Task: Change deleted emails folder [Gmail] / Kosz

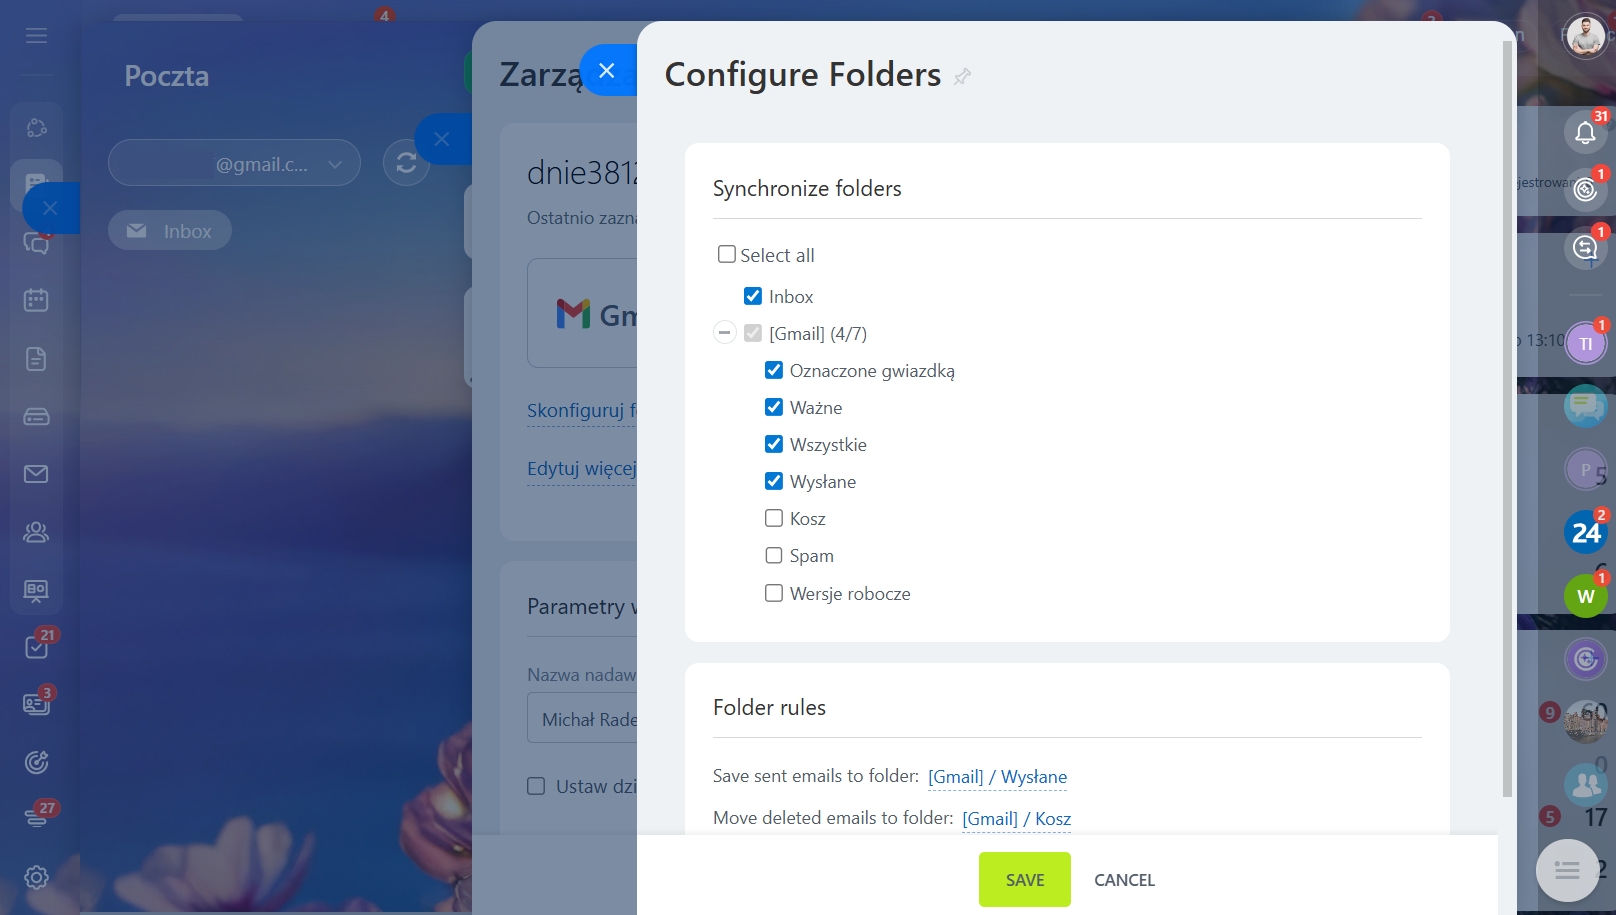Action: coord(1016,819)
